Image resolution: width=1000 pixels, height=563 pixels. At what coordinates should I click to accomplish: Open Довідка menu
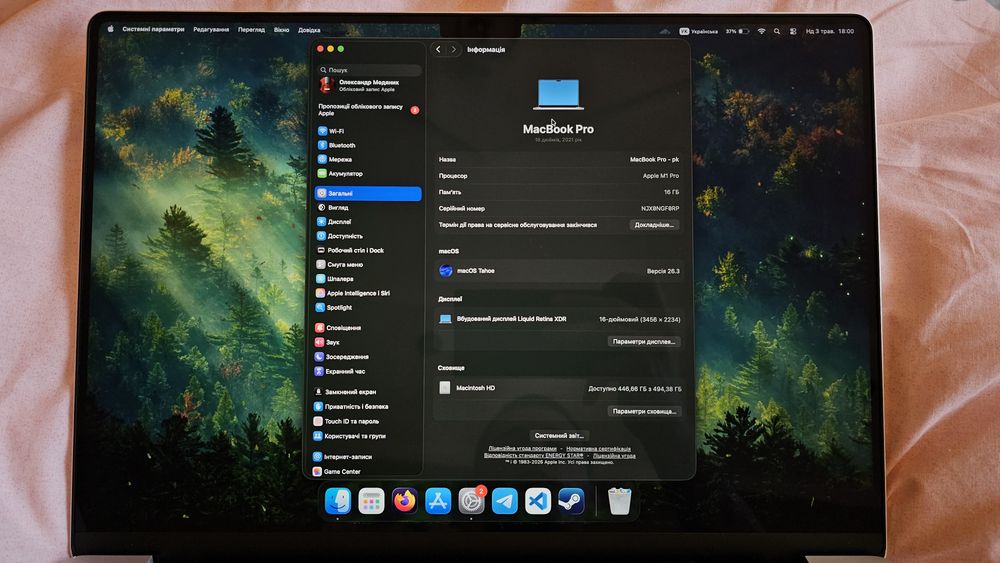pos(309,29)
